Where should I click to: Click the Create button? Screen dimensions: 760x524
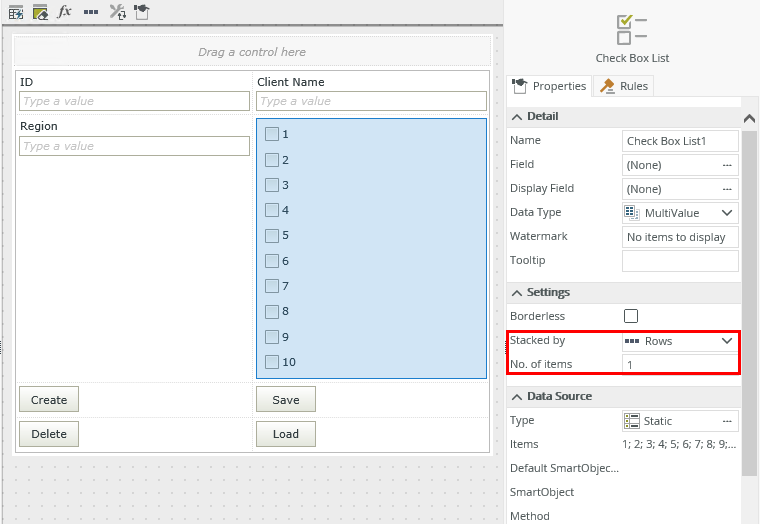pos(49,400)
